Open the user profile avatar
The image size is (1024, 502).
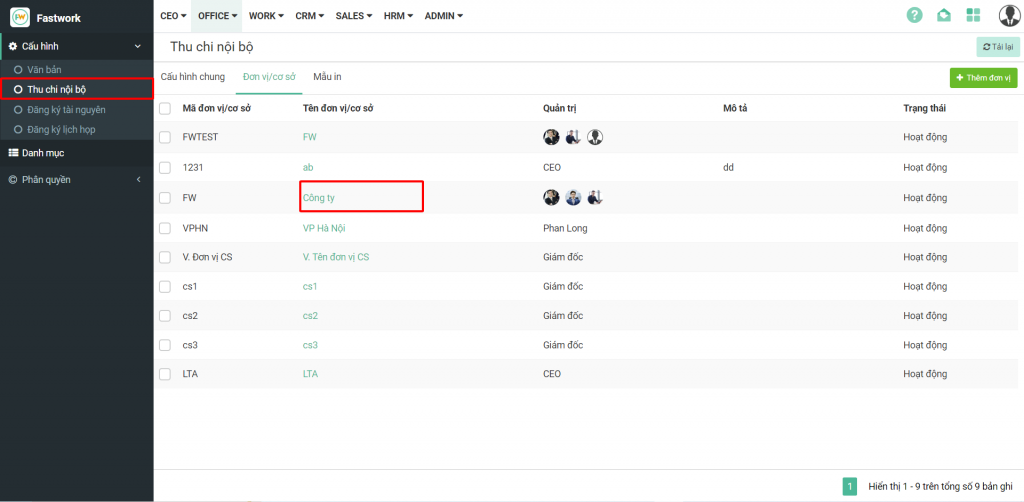tap(1009, 15)
